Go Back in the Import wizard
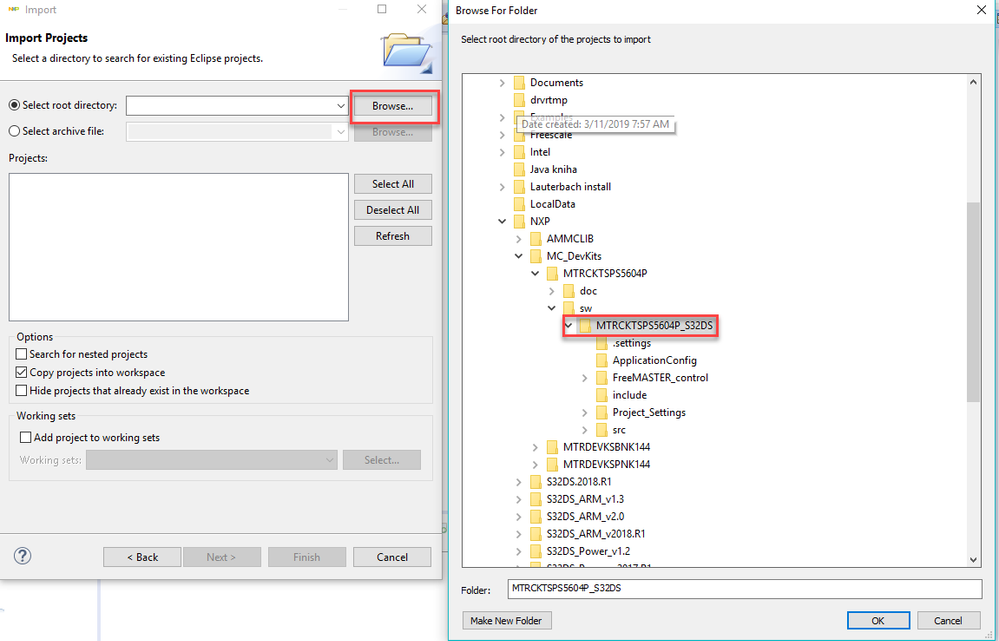Viewport: 999px width, 641px height. (142, 557)
